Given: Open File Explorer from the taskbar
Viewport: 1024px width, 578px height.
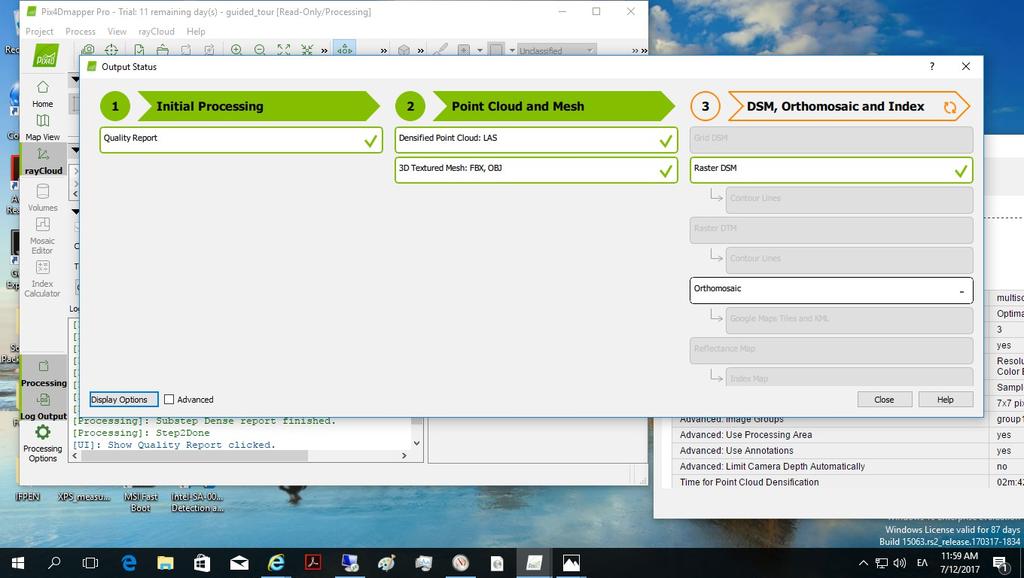Looking at the screenshot, I should 165,563.
